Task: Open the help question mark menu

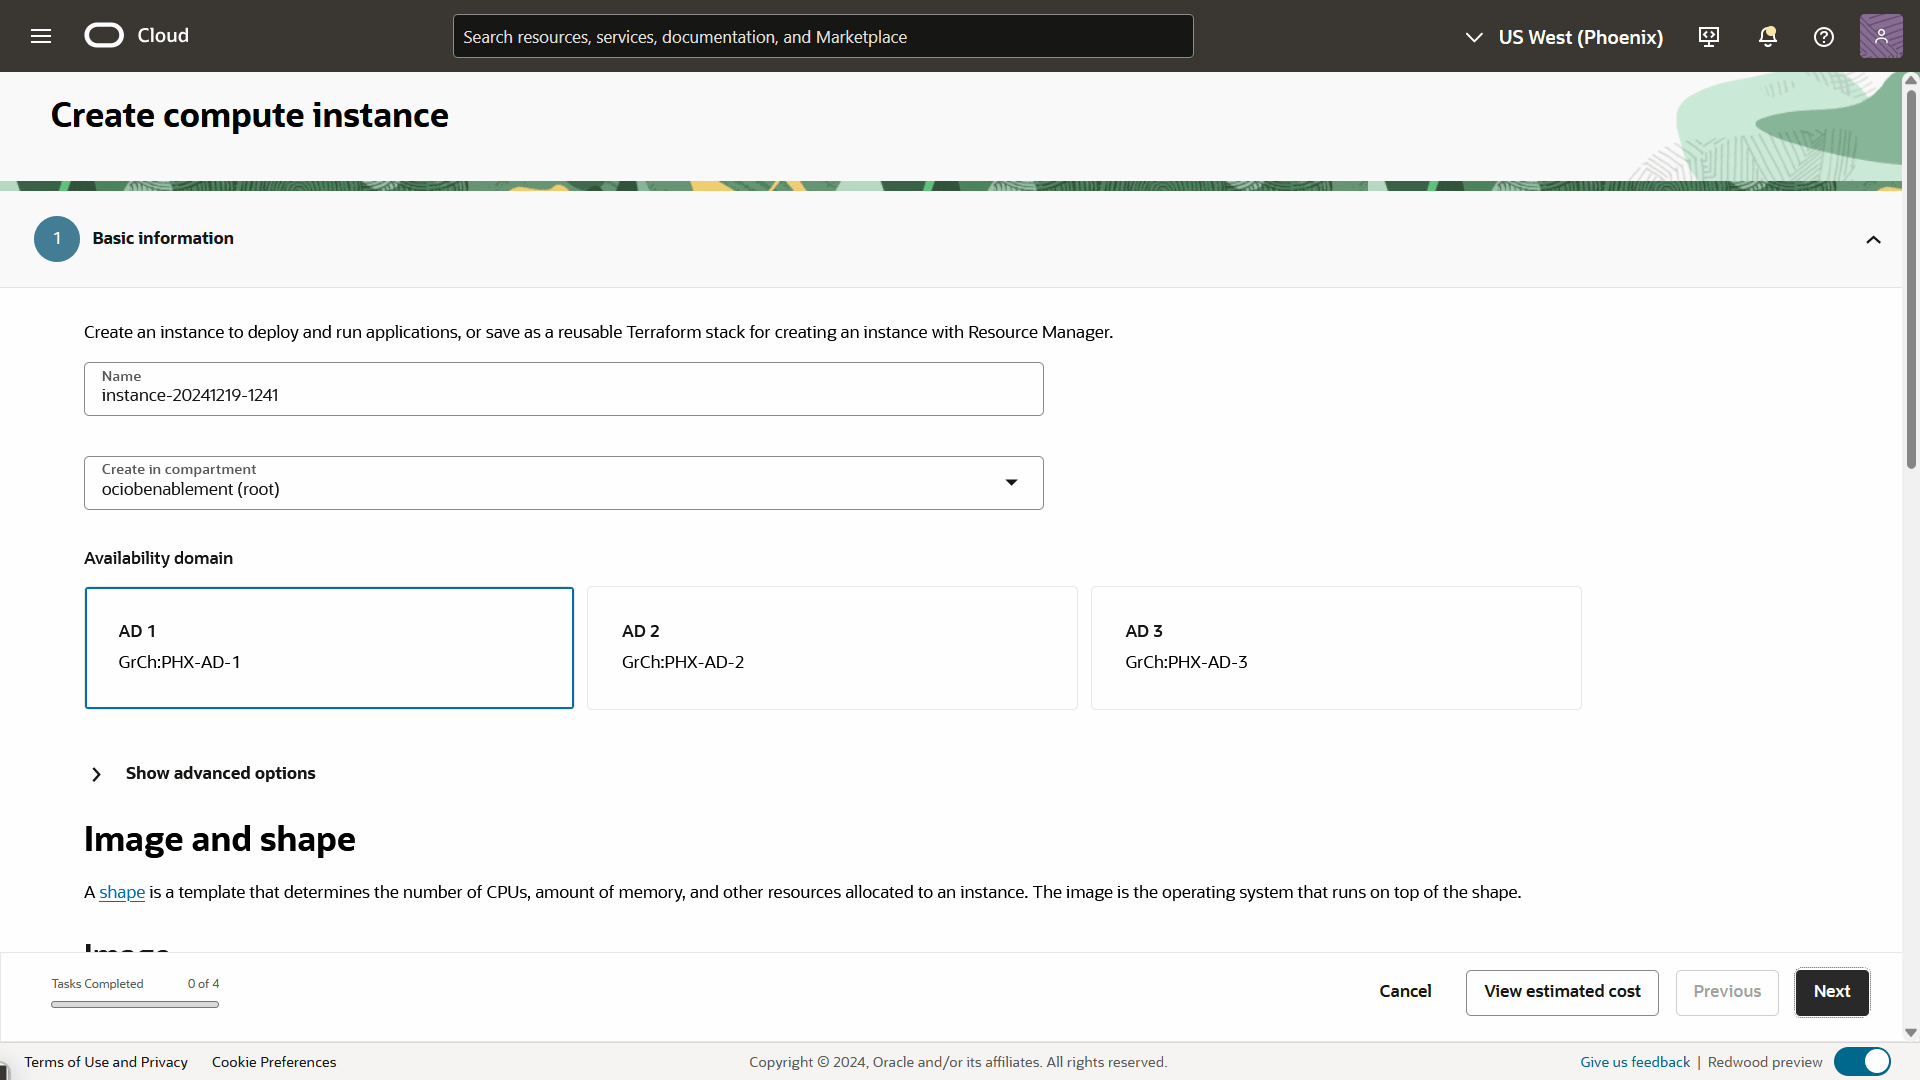Action: pos(1824,37)
